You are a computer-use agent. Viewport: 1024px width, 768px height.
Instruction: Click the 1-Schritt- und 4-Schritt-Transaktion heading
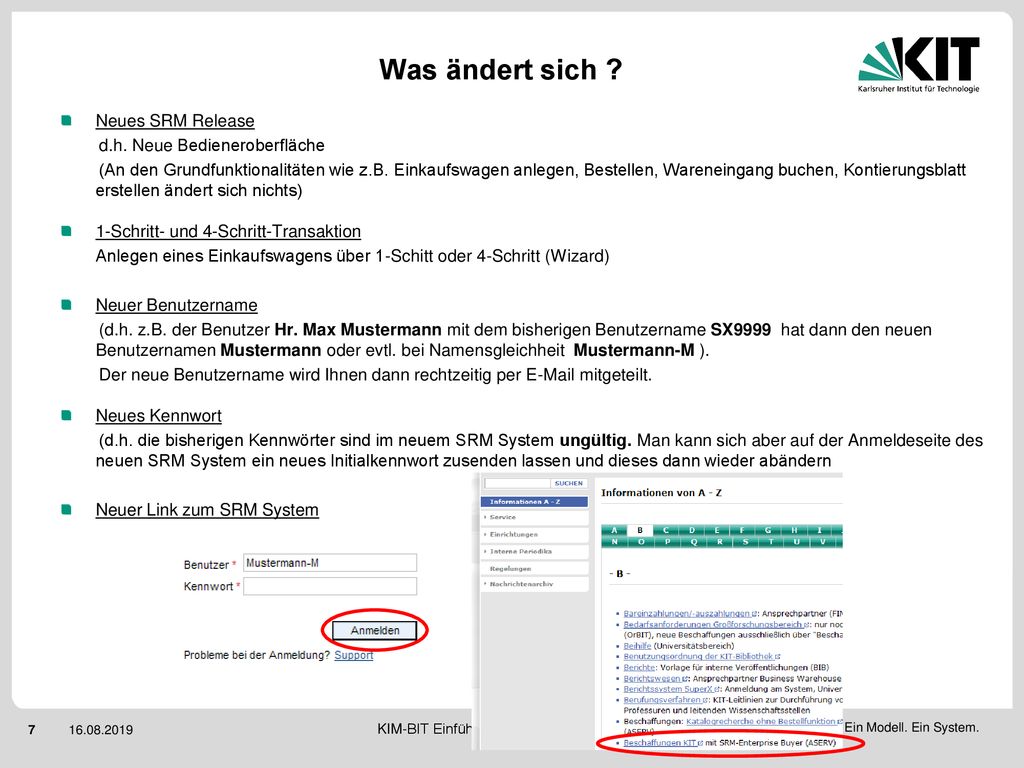[x=228, y=231]
